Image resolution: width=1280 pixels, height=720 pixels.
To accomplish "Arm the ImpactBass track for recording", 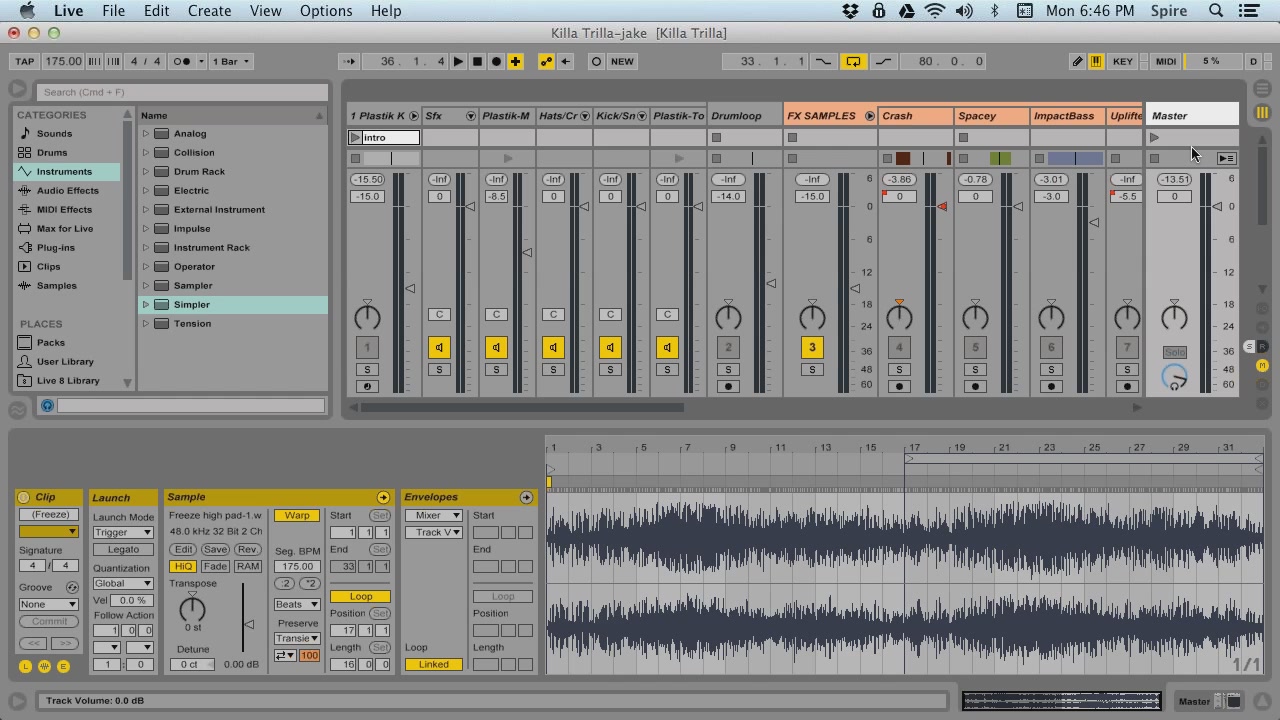I will [x=1051, y=386].
